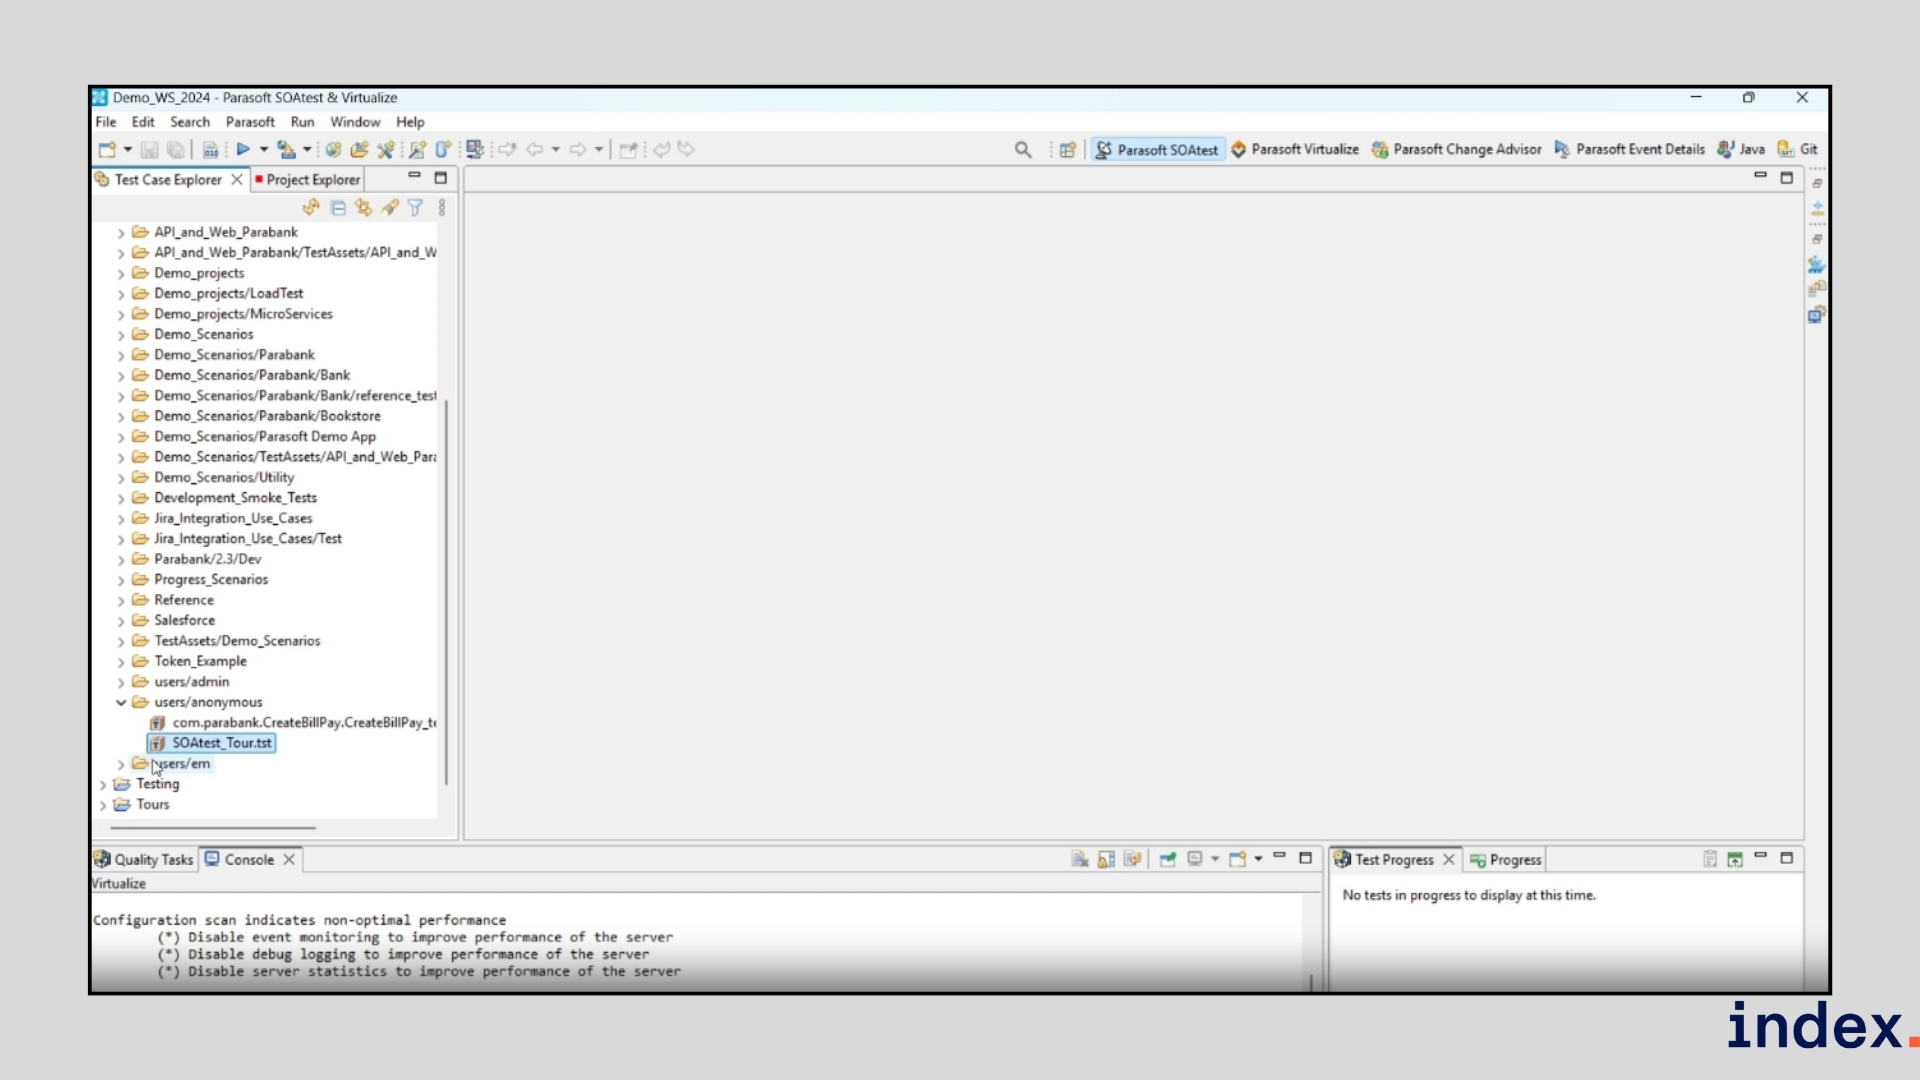This screenshot has height=1080, width=1920.
Task: Switch to the Project Explorer tab
Action: pos(312,180)
